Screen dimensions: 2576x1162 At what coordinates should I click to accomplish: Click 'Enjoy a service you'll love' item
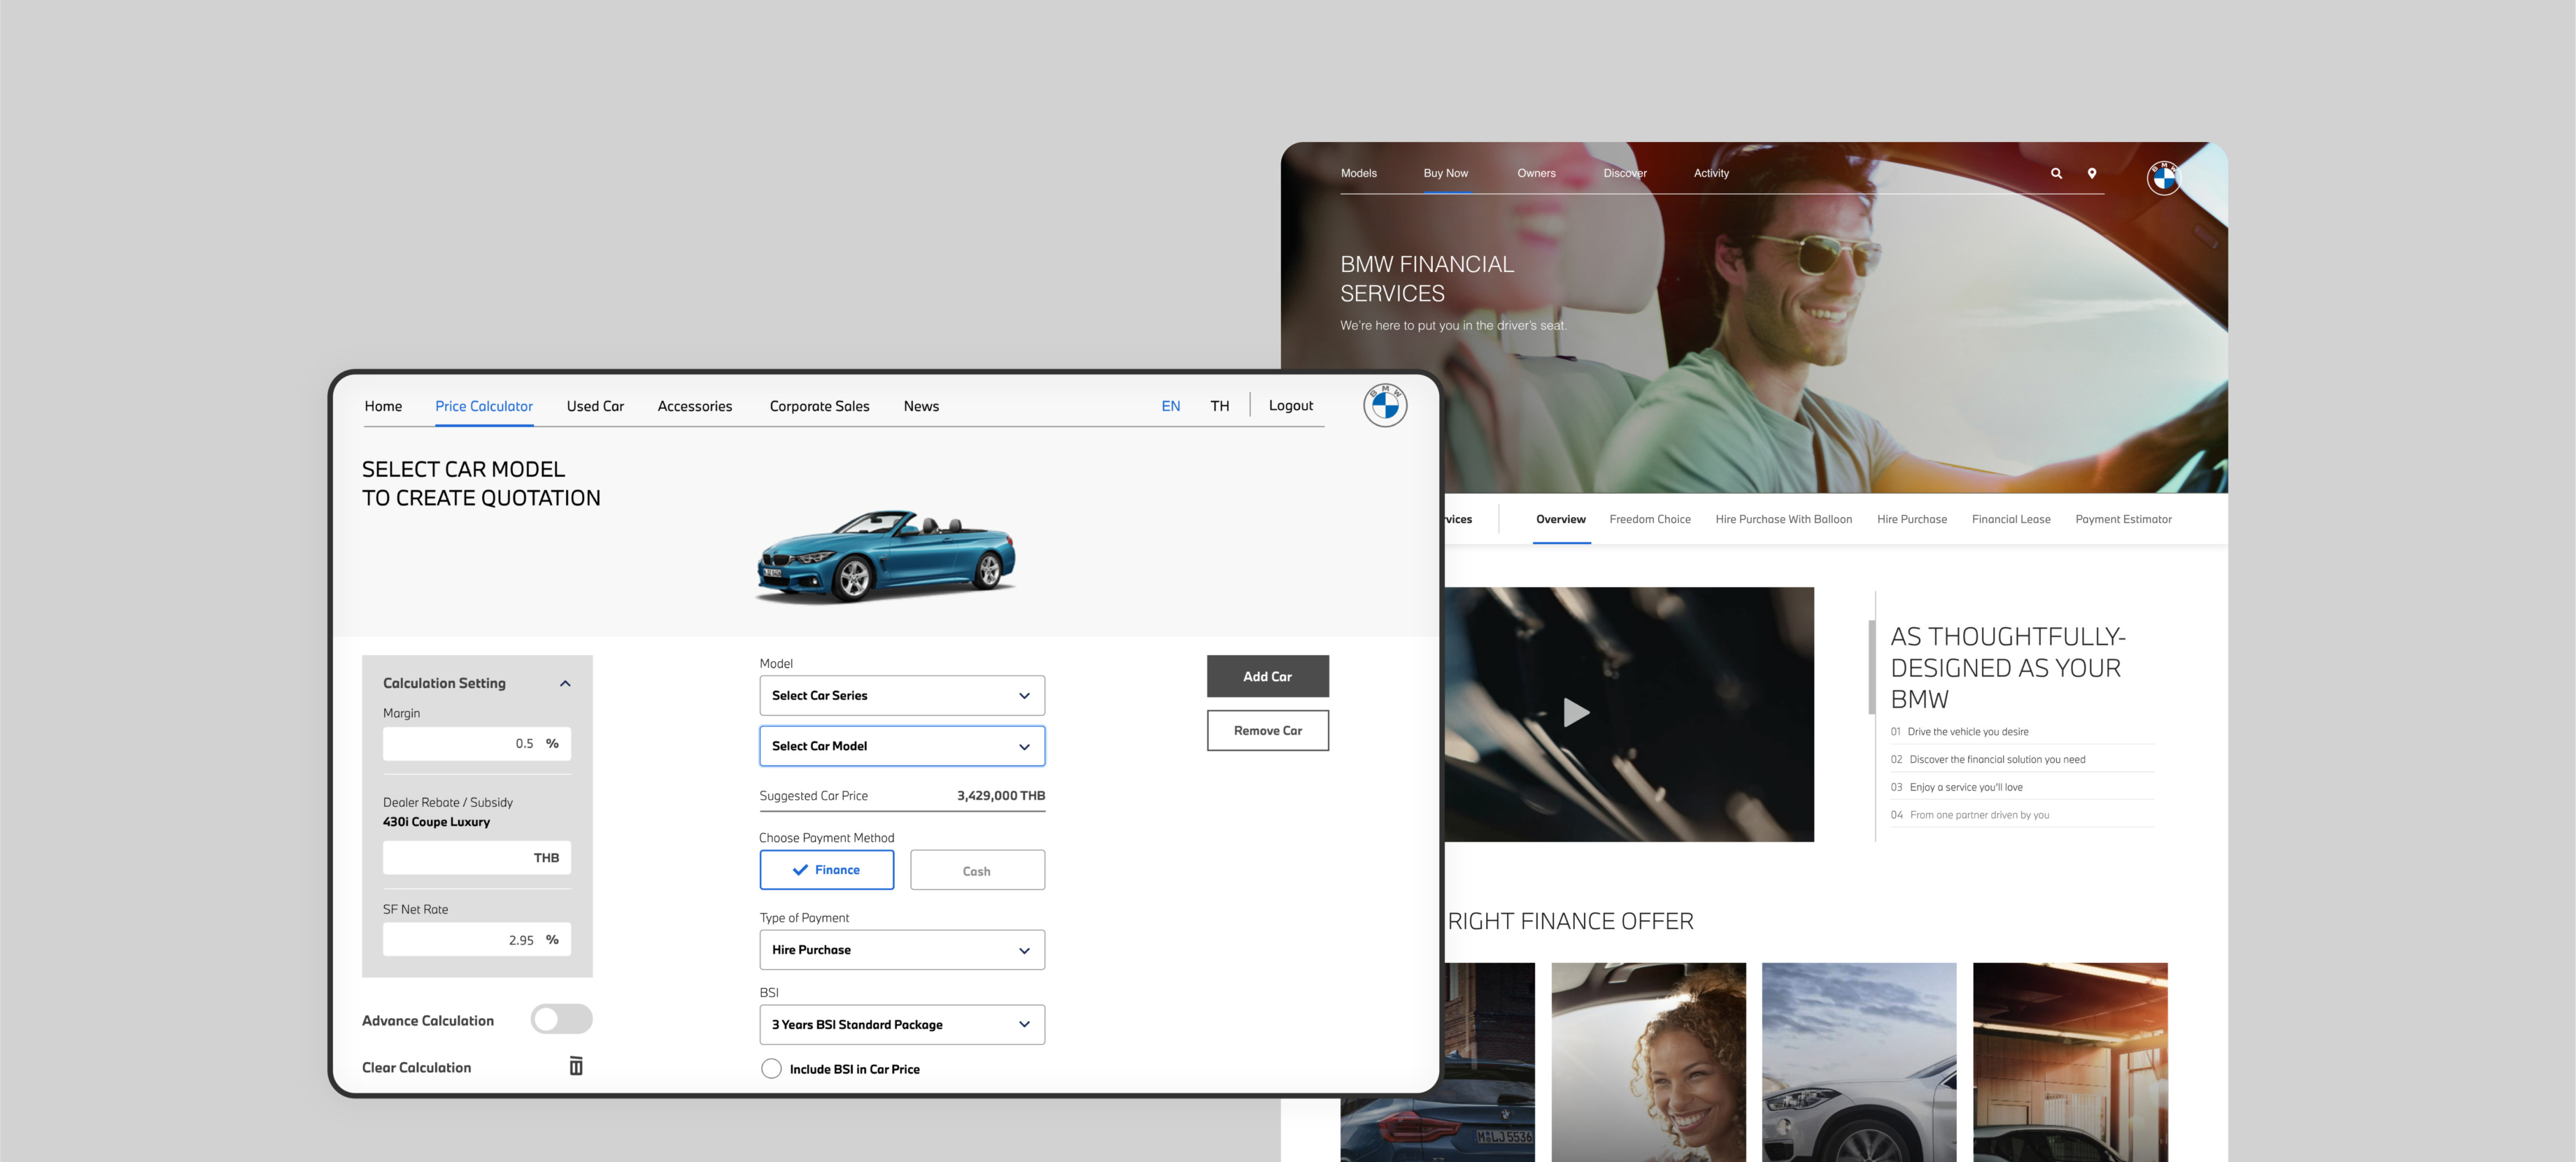pos(1965,787)
